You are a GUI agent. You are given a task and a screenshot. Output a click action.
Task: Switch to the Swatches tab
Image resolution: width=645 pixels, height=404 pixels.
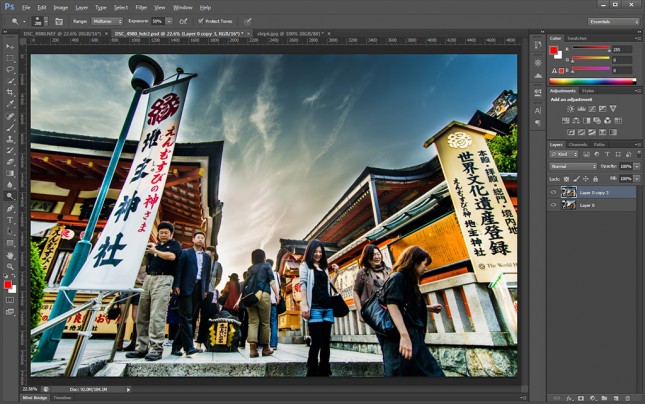coord(577,38)
